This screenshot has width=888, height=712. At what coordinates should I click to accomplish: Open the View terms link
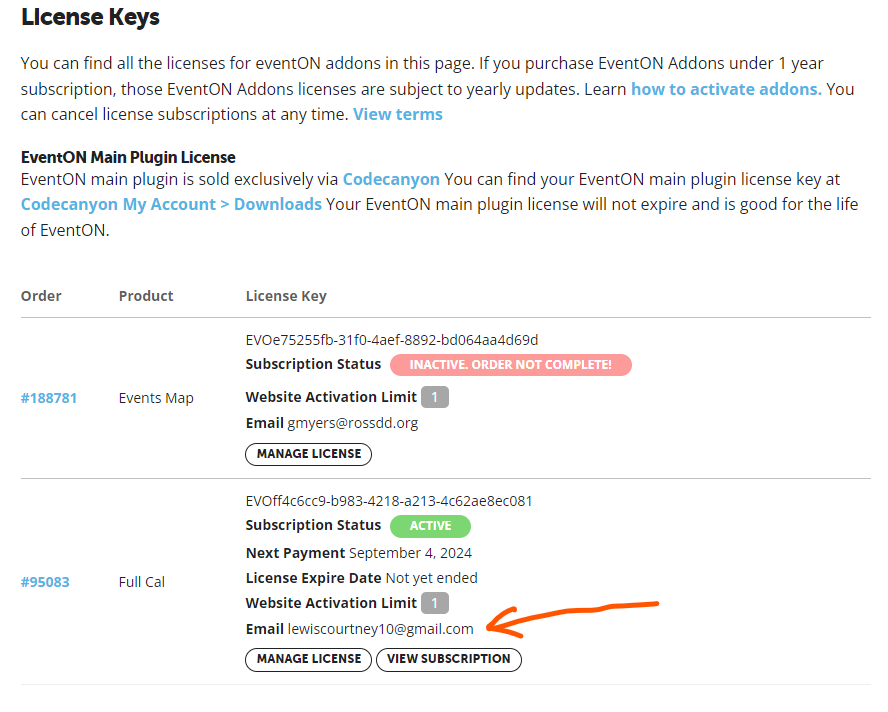(x=398, y=114)
